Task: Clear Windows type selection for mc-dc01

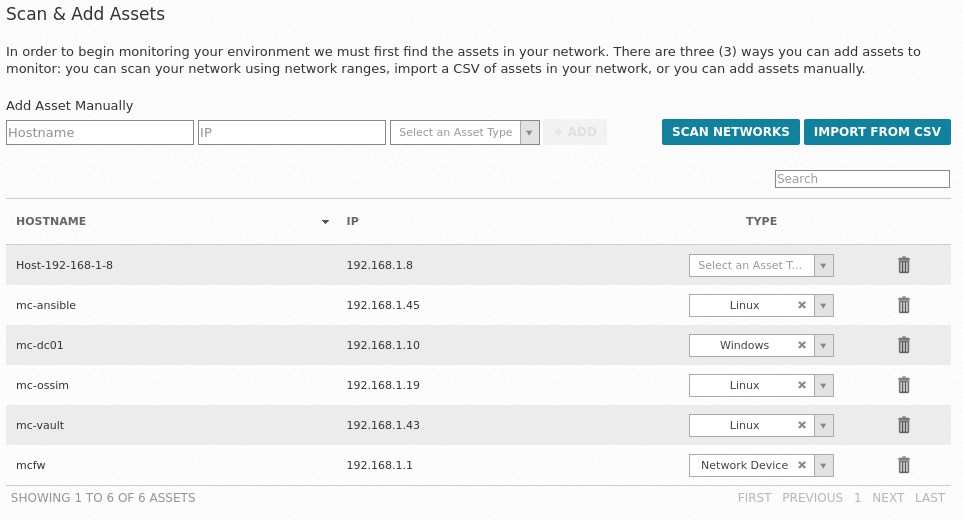Action: [x=802, y=345]
